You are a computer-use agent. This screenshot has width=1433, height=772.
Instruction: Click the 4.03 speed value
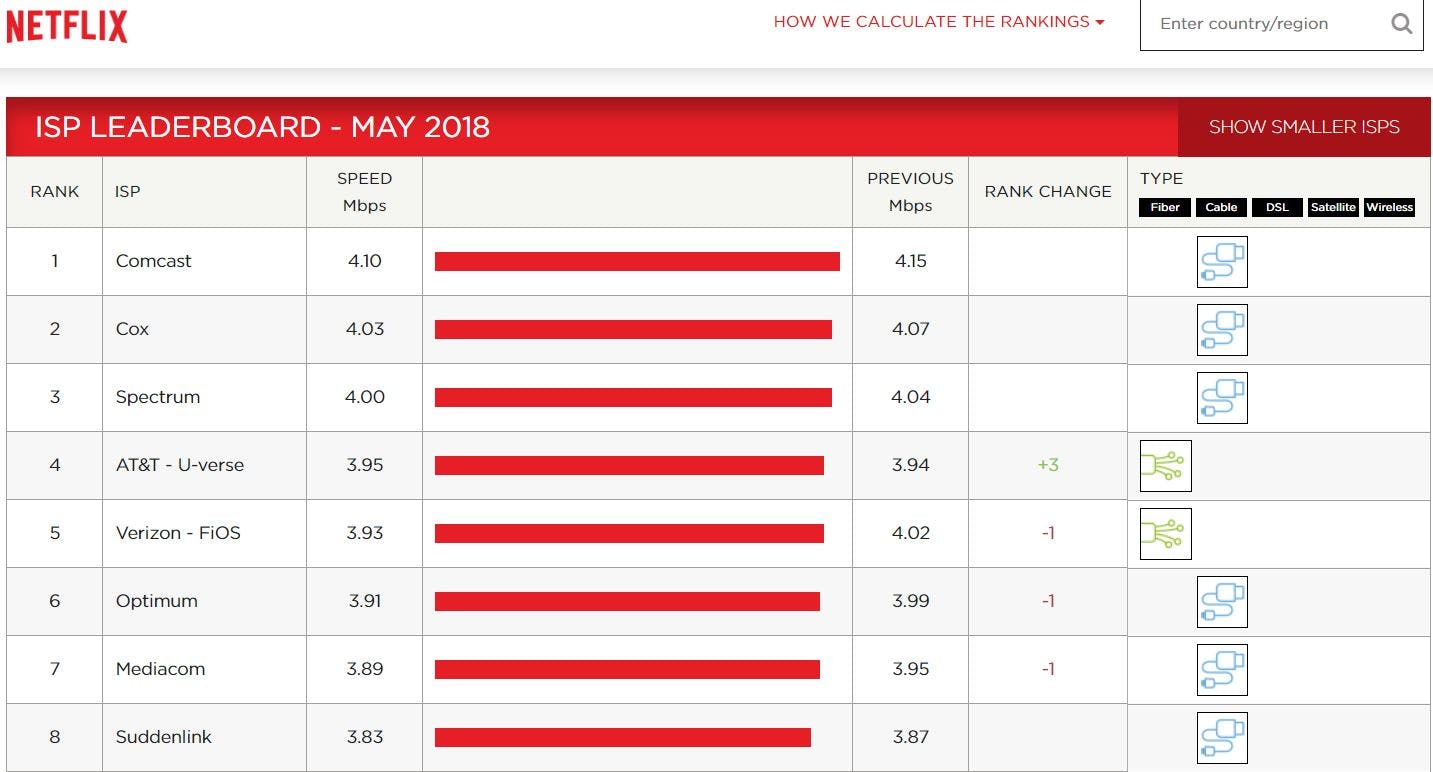click(x=365, y=329)
